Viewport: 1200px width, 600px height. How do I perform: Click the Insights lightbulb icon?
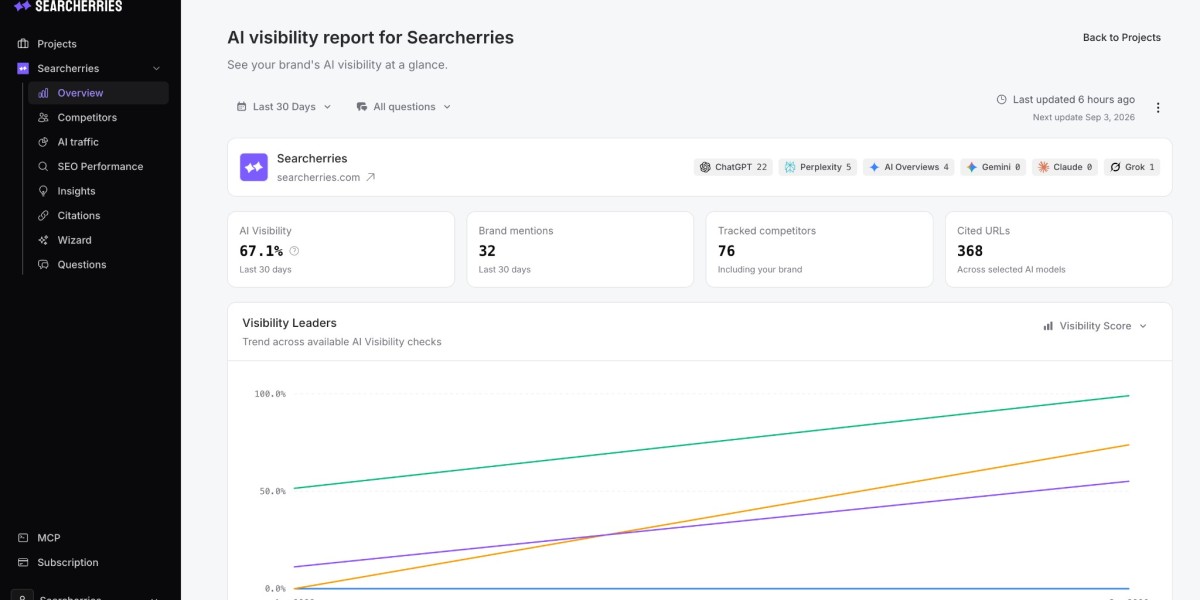click(x=43, y=191)
